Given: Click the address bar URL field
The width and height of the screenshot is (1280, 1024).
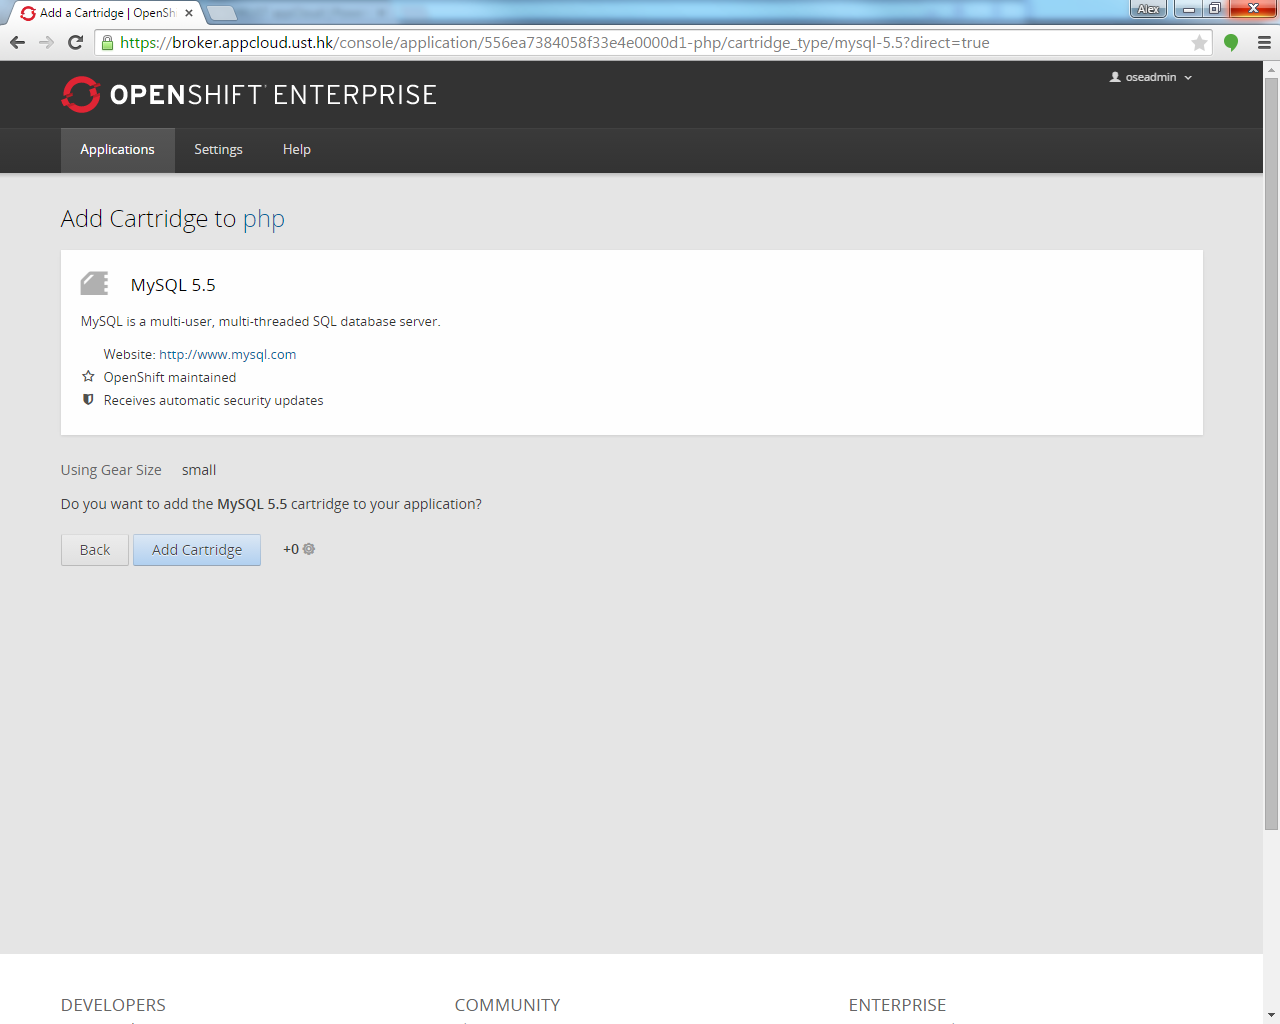Looking at the screenshot, I should [x=650, y=43].
